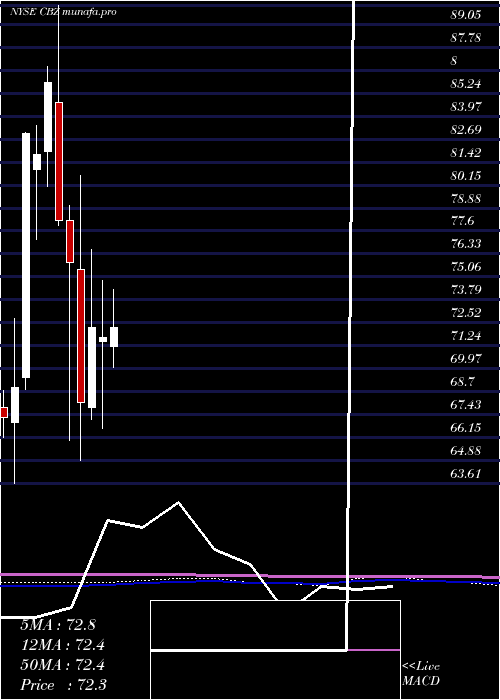The height and width of the screenshot is (700, 500).
Task: Select the small red candlestick near 67.43
Action: coord(4,412)
